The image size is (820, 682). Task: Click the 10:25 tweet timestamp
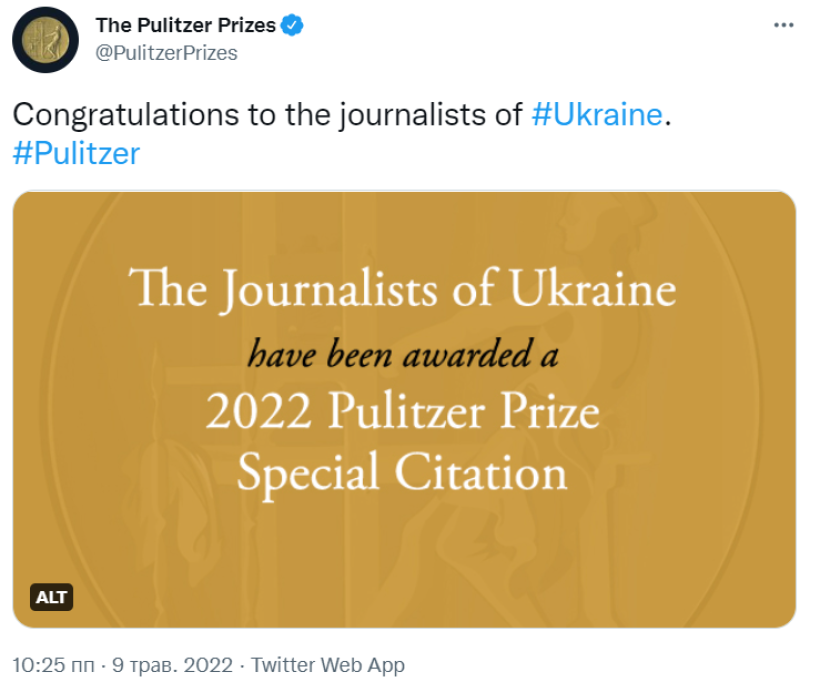(53, 665)
